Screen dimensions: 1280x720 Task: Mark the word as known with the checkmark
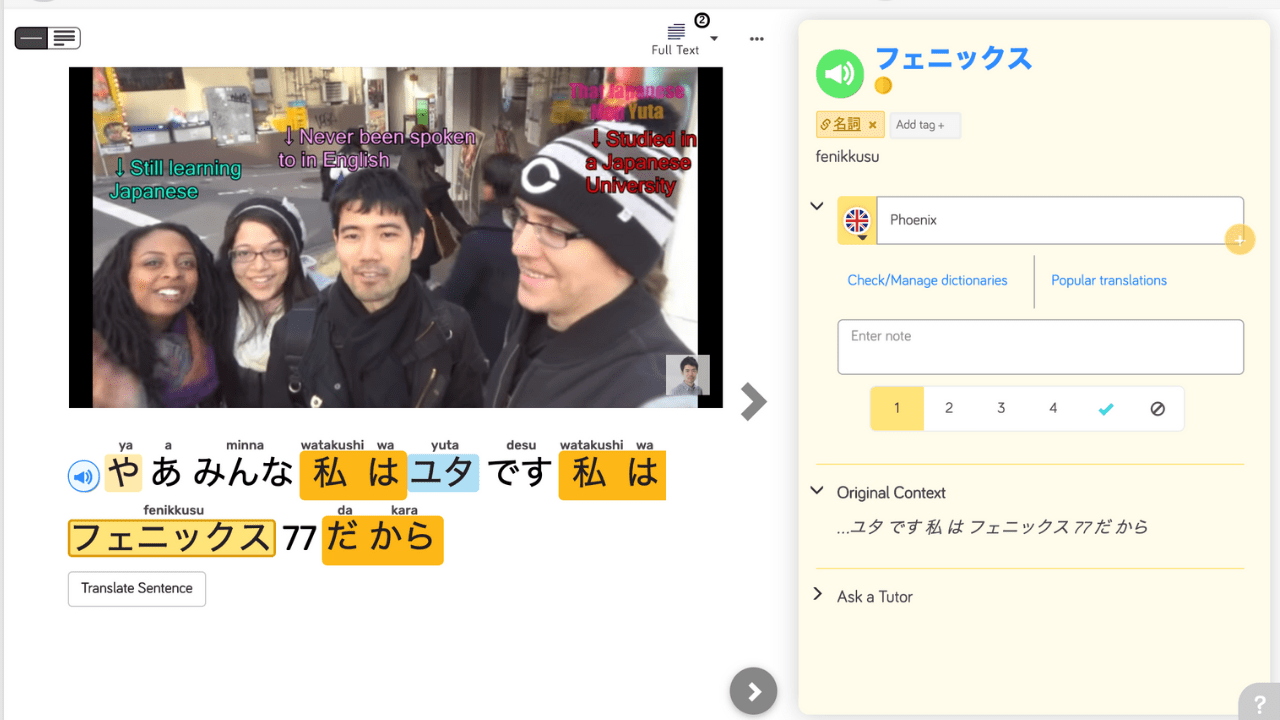click(x=1105, y=408)
